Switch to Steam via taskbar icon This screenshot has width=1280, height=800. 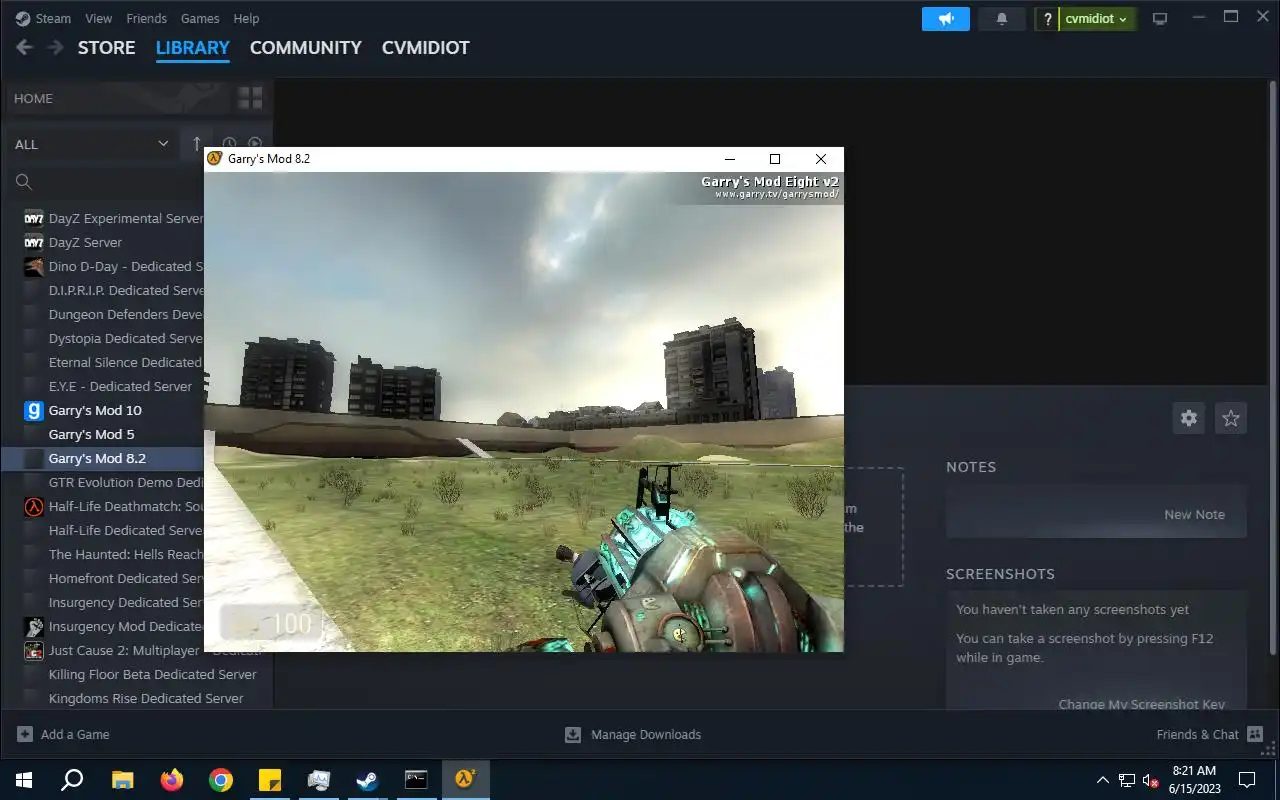click(x=368, y=780)
